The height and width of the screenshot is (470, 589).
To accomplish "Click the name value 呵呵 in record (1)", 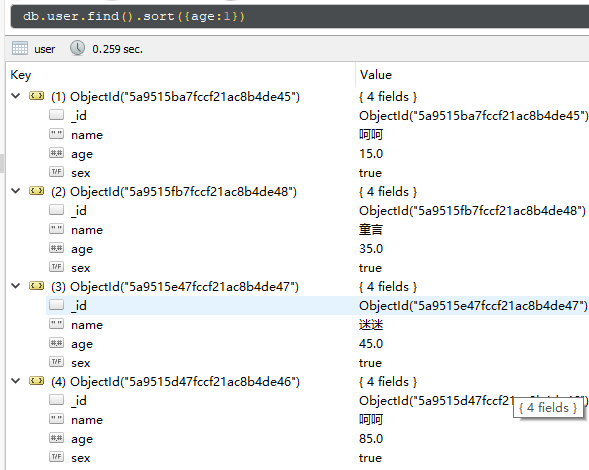I will pyautogui.click(x=371, y=135).
